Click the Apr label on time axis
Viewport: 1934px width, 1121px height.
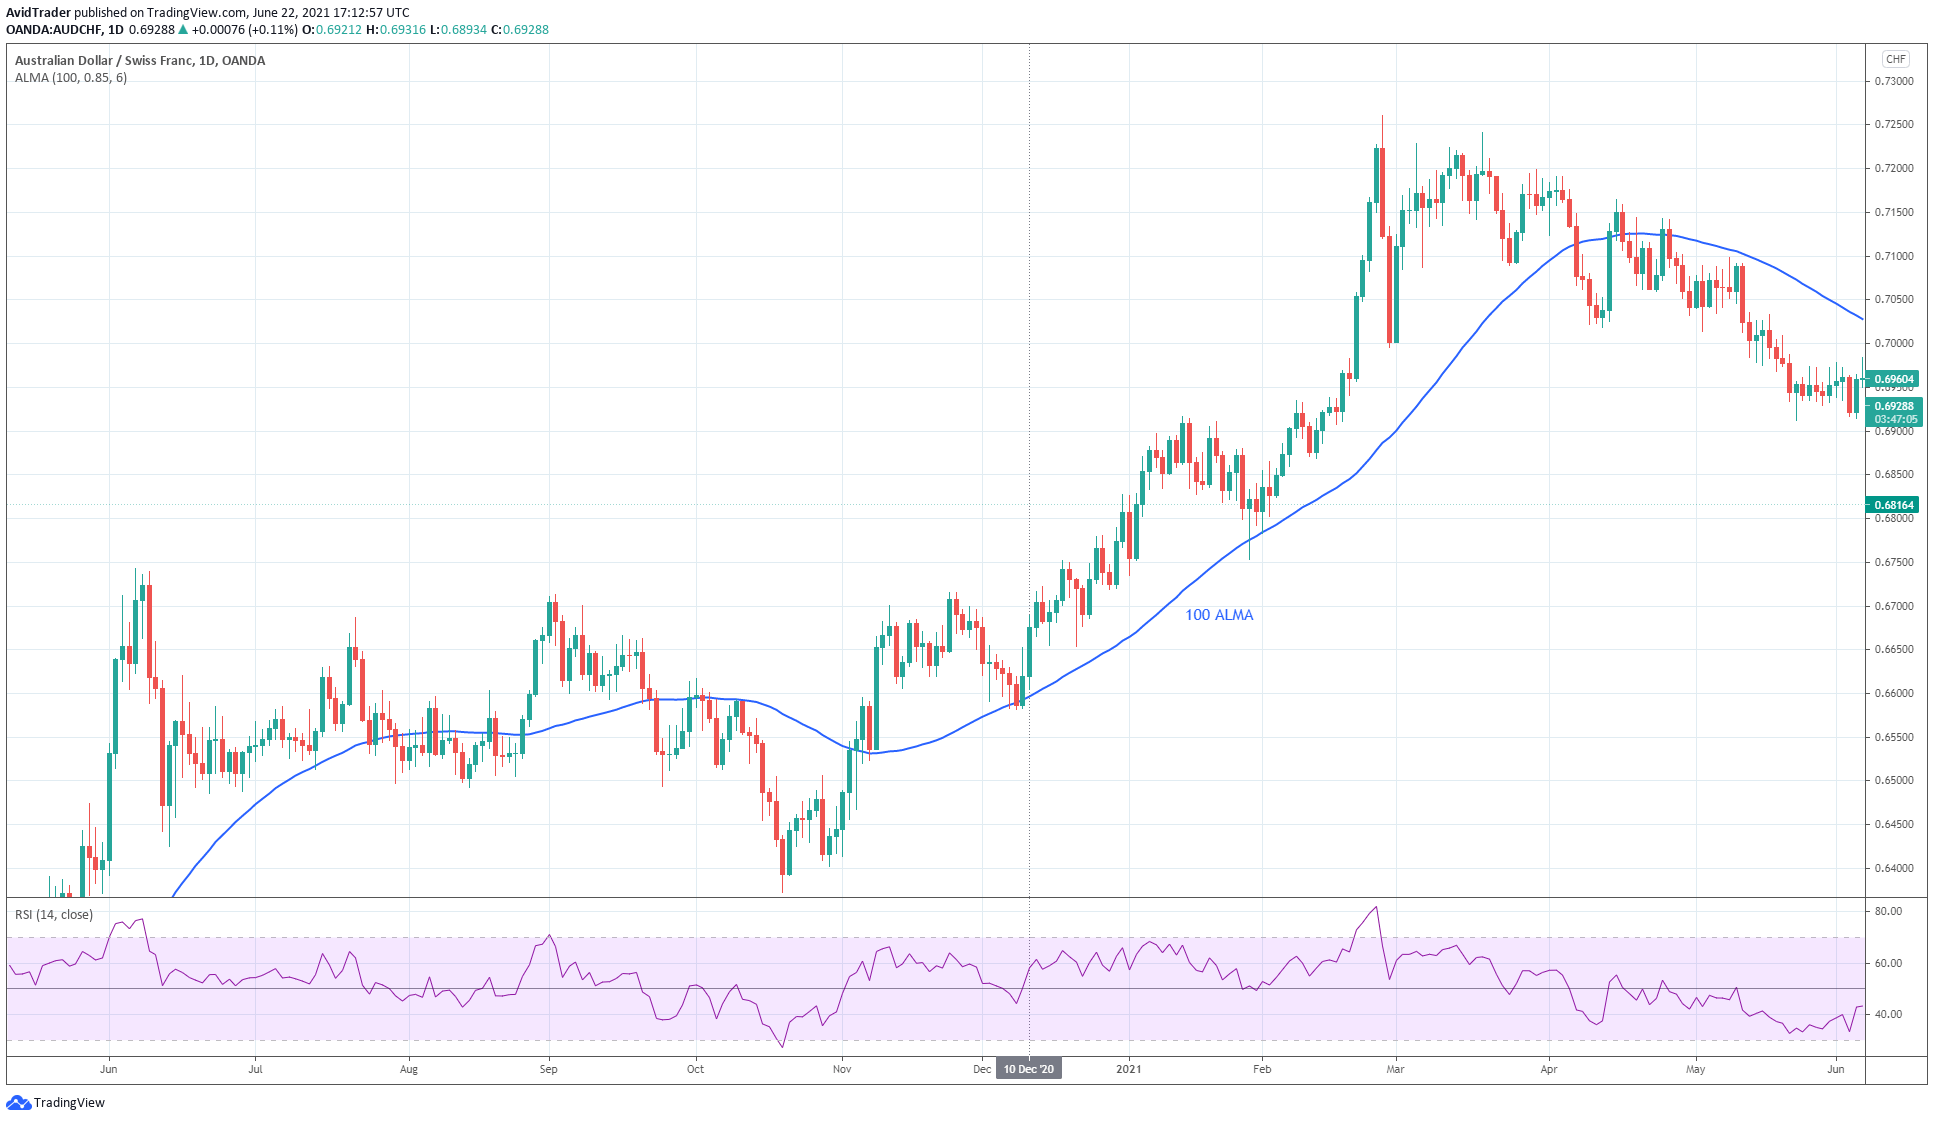(1549, 1069)
